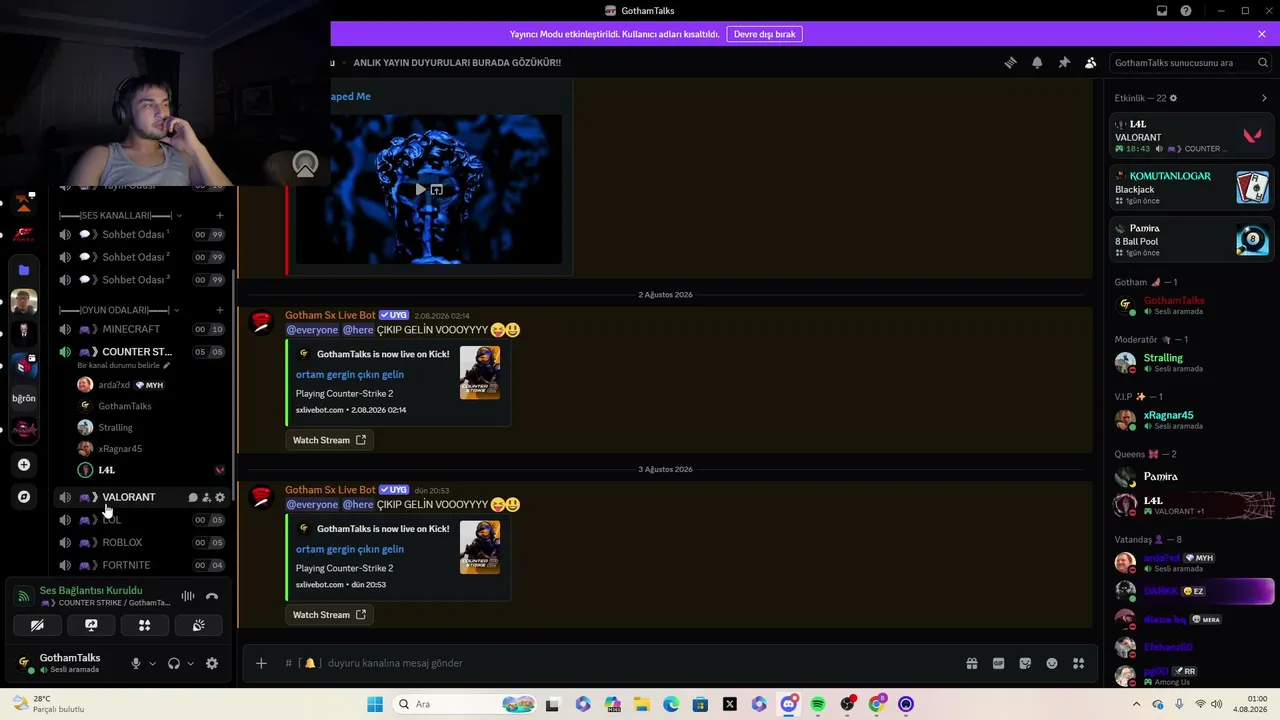This screenshot has width=1280, height=720.
Task: Deafen headphones toggle
Action: 174,663
